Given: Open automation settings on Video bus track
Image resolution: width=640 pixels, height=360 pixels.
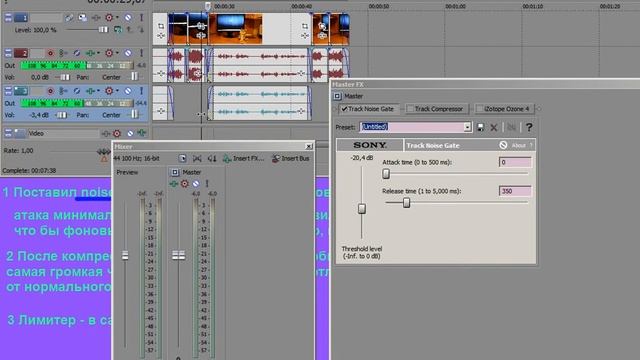Looking at the screenshot, I should (117, 133).
